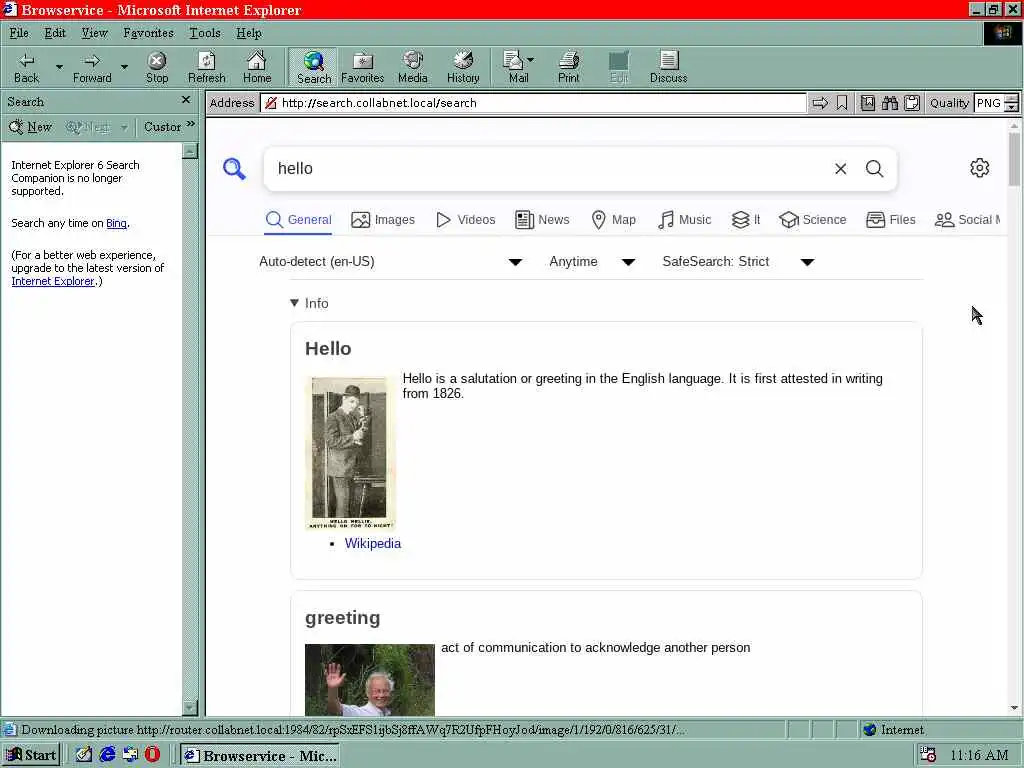The width and height of the screenshot is (1024, 768).
Task: Launch Internet Explorer from quick launch
Action: tap(108, 754)
